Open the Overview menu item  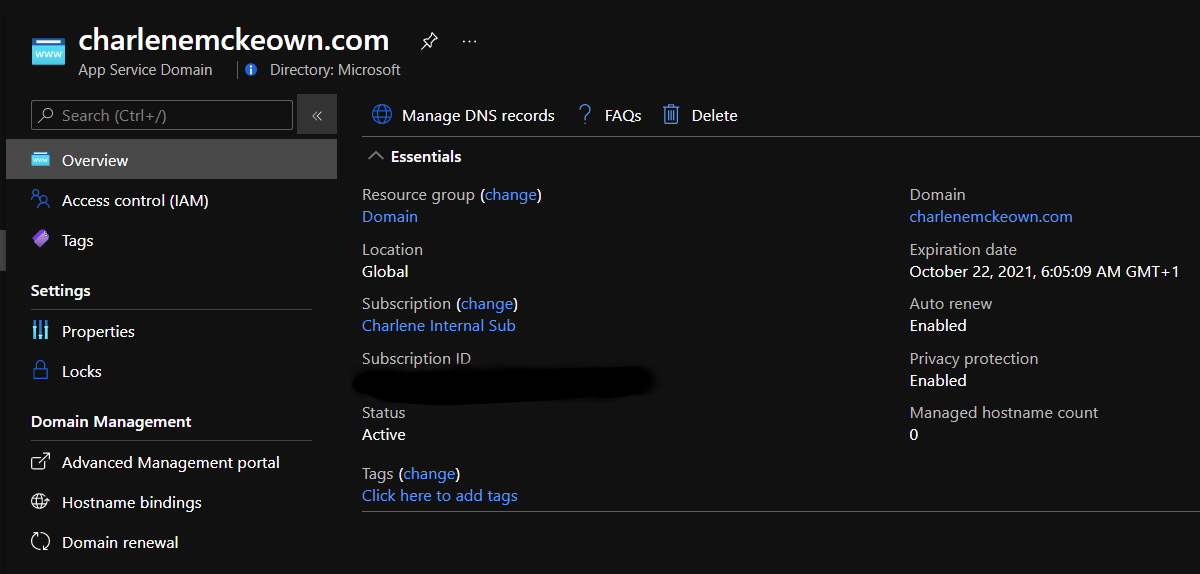171,160
